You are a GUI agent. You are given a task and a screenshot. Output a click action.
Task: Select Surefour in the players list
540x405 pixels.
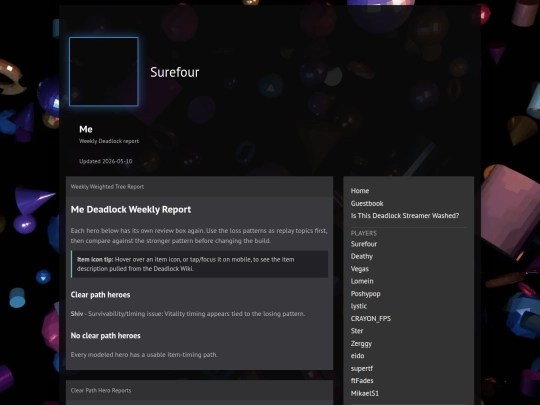point(364,244)
